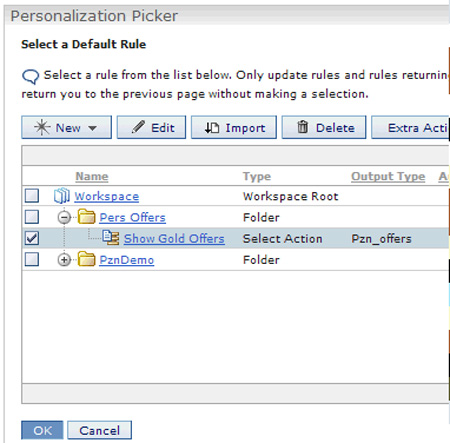
Task: Click the speech bubble help icon
Action: [x=31, y=77]
